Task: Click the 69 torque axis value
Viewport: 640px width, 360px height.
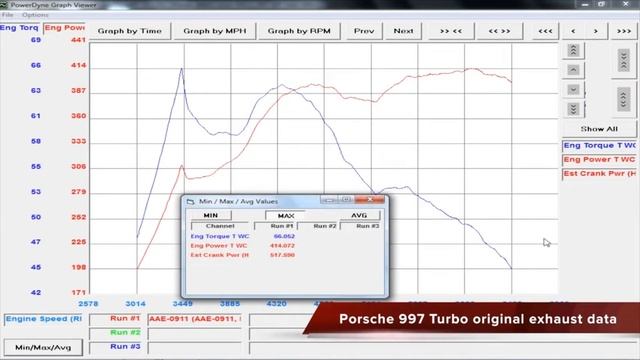Action: click(36, 40)
